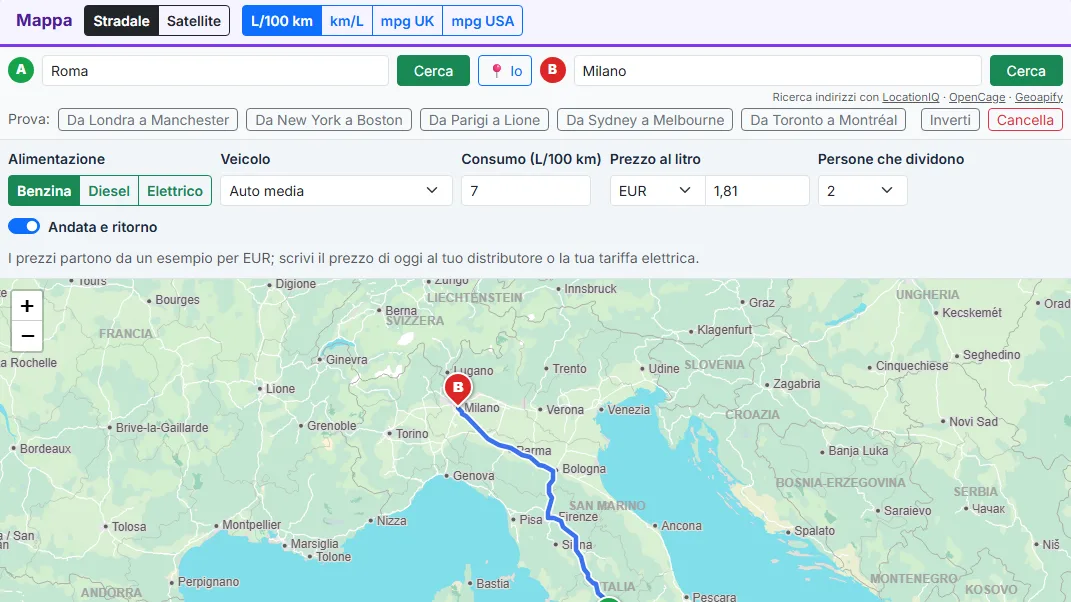Open the Veicolo dropdown showing Auto media
This screenshot has width=1071, height=602.
[336, 191]
